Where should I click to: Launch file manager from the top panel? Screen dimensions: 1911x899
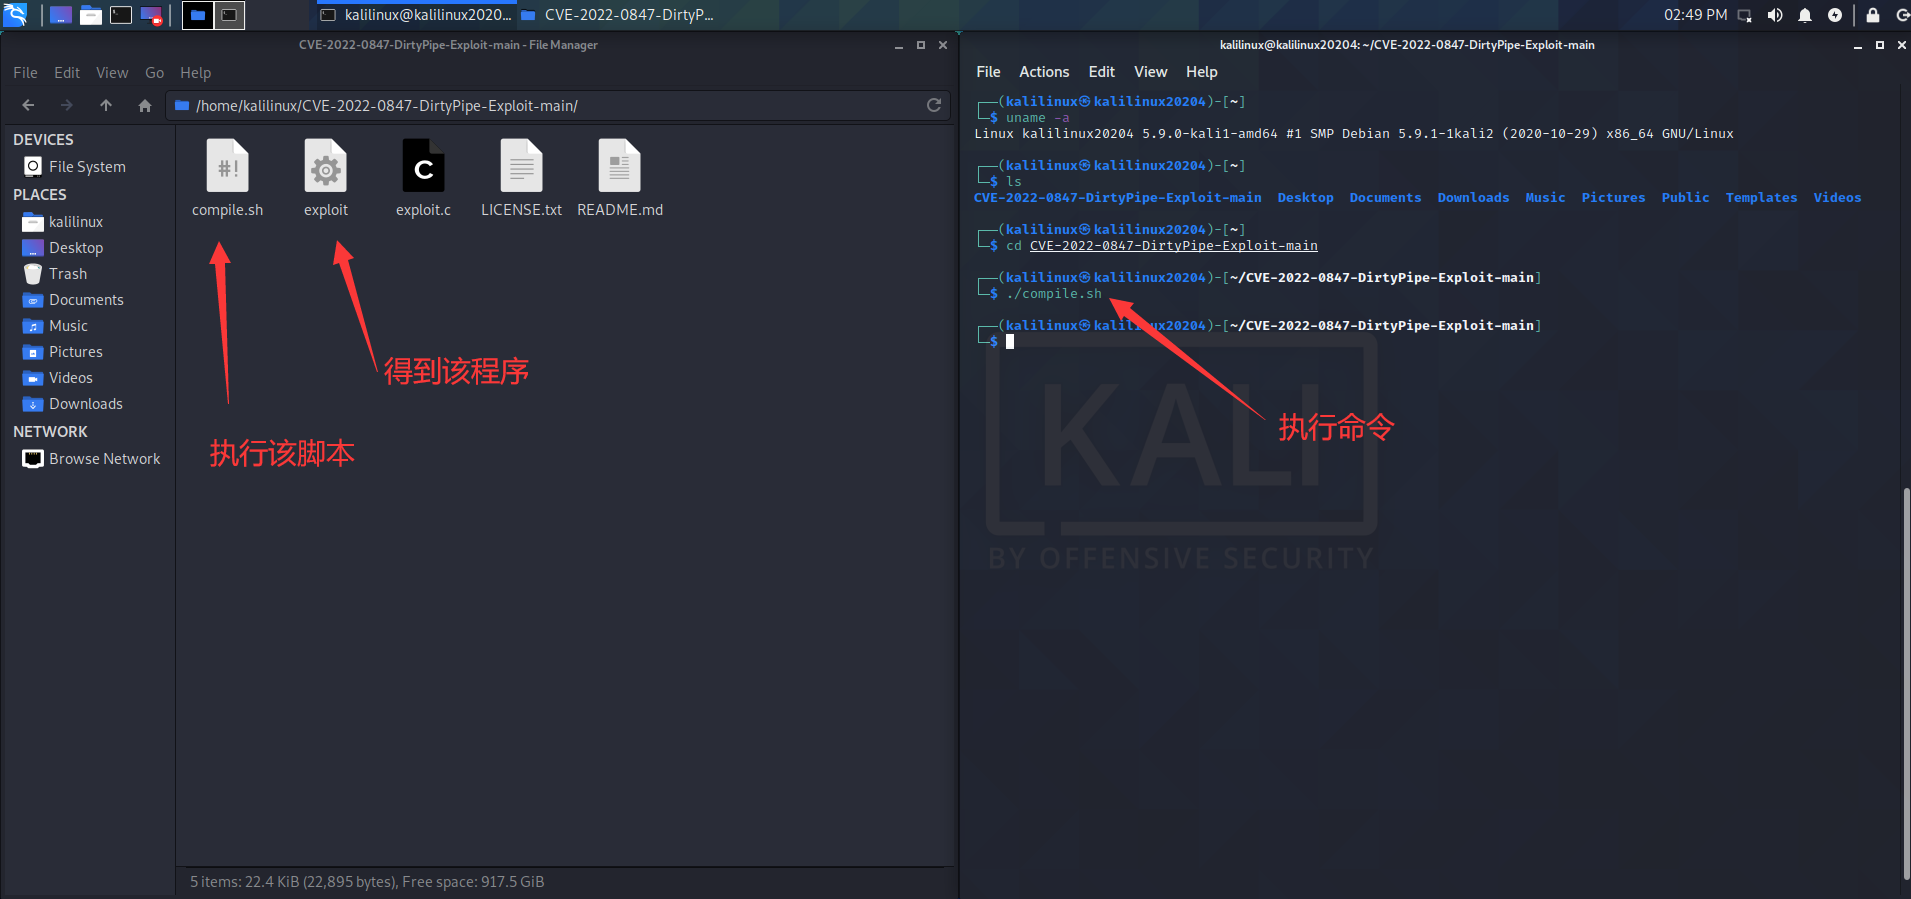(x=91, y=15)
